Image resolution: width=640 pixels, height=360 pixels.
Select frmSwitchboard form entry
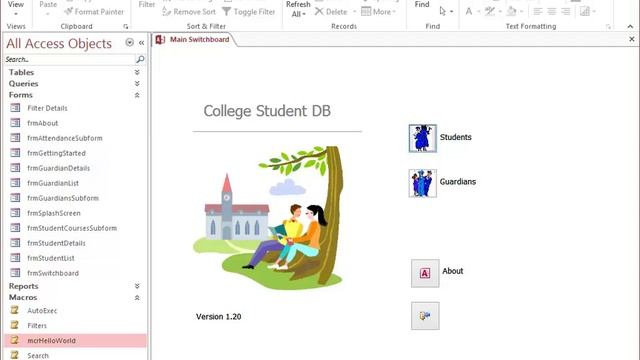tap(53, 273)
